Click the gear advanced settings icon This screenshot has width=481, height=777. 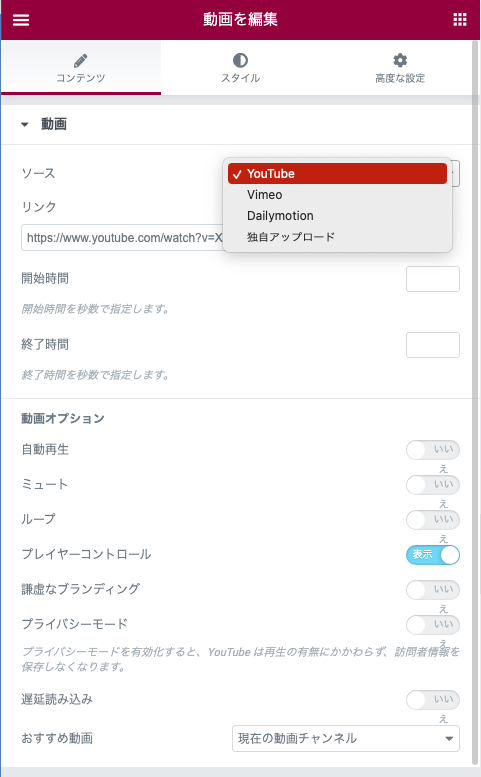[x=400, y=60]
